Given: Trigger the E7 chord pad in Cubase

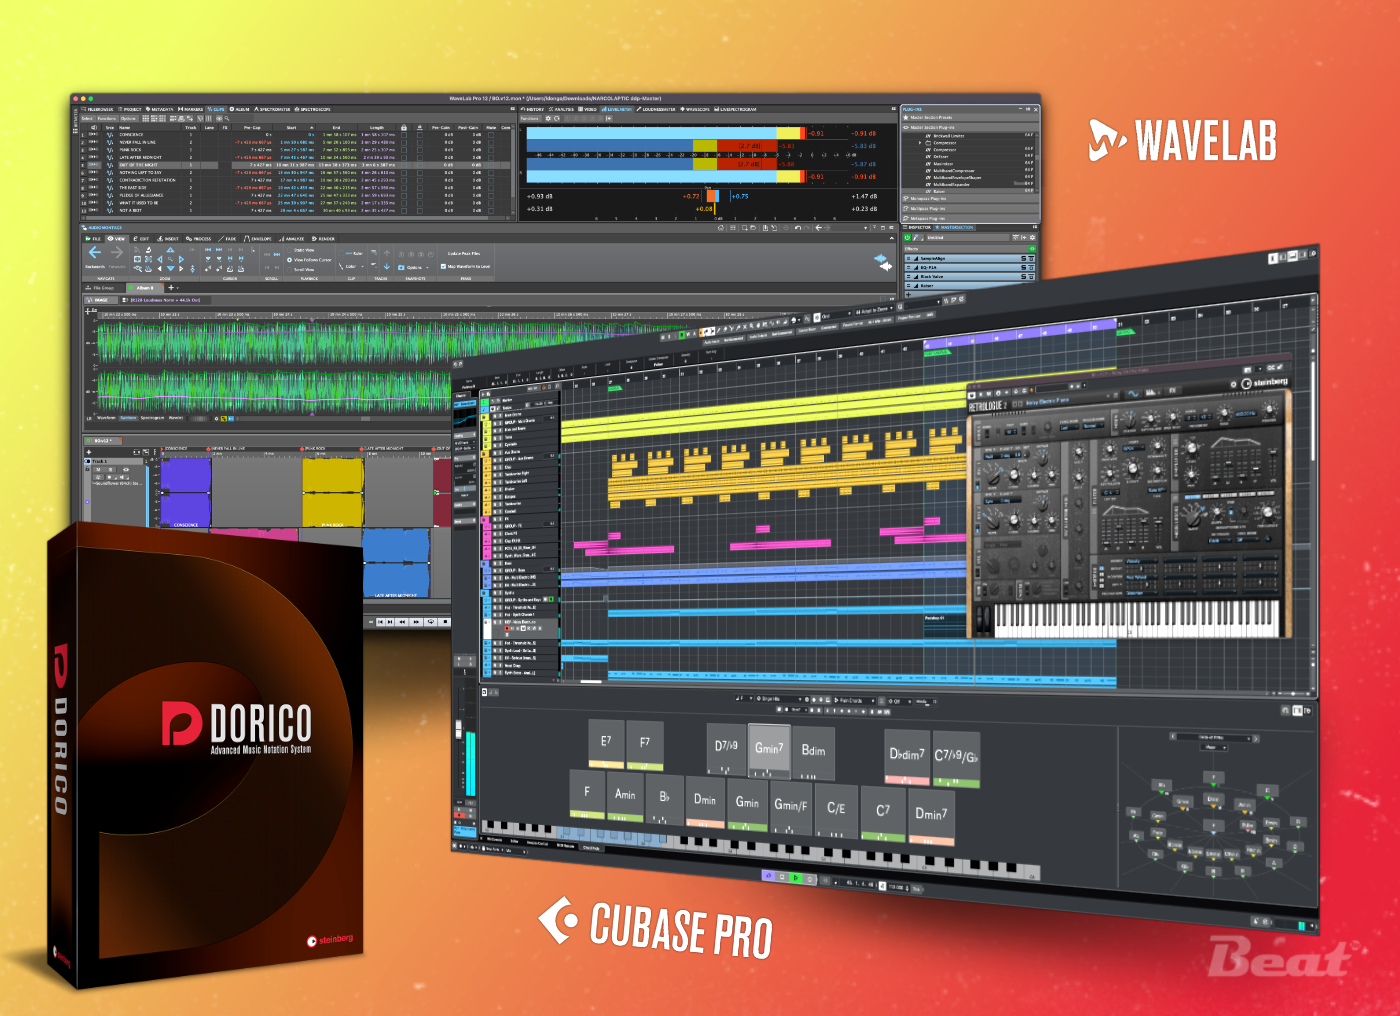Looking at the screenshot, I should coord(606,744).
